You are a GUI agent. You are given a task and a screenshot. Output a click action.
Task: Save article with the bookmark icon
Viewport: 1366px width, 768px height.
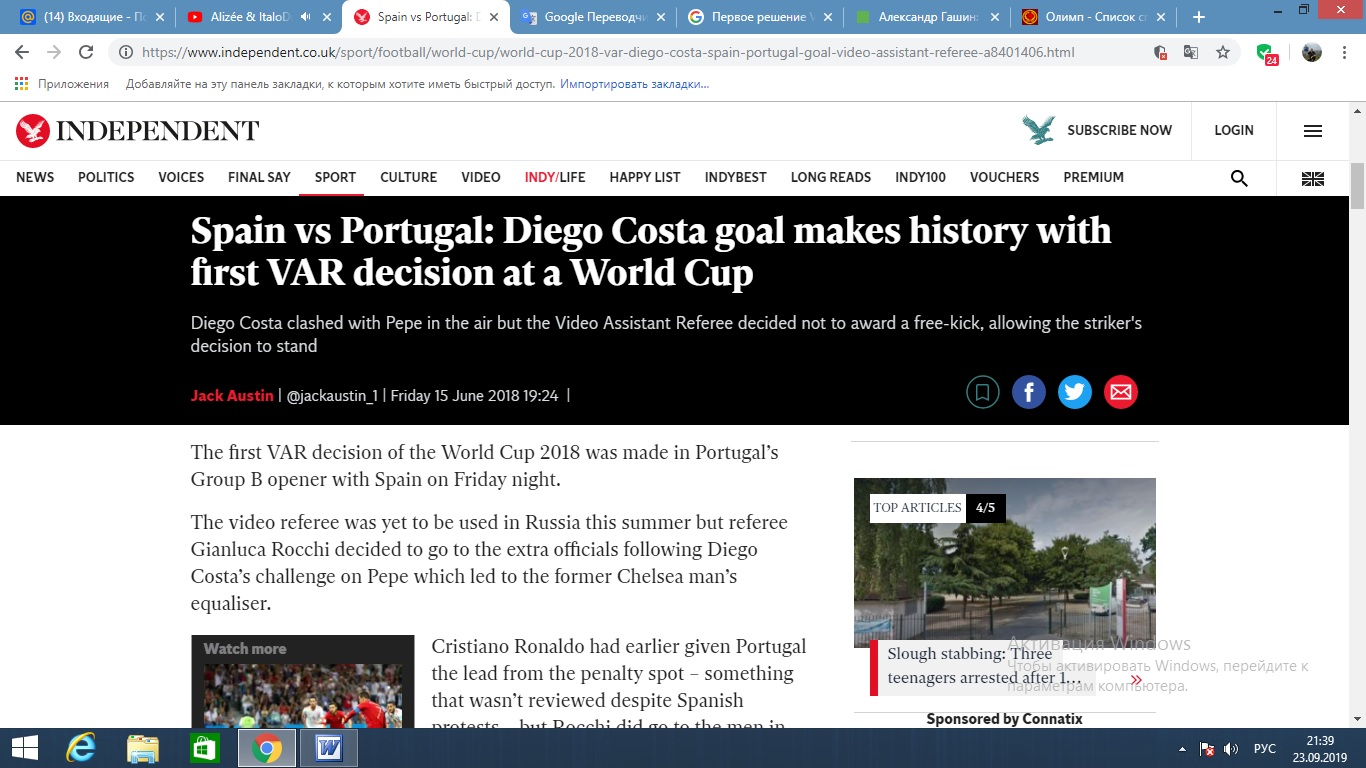[982, 392]
